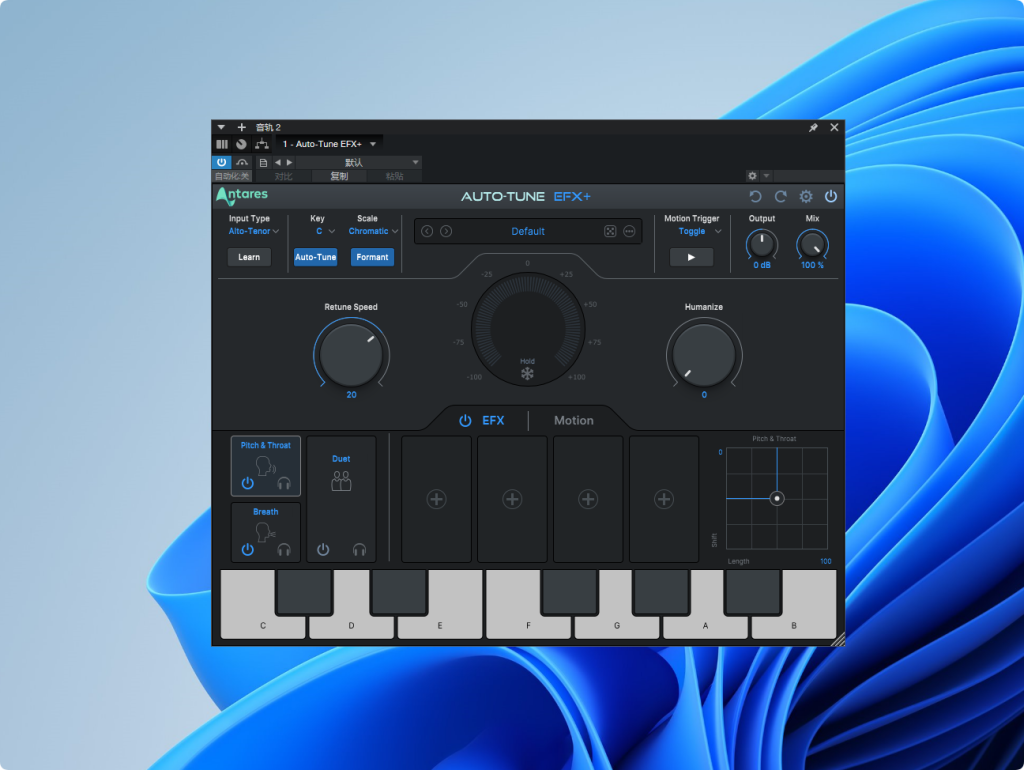Toggle the Formant button
Viewport: 1024px width, 770px height.
372,257
